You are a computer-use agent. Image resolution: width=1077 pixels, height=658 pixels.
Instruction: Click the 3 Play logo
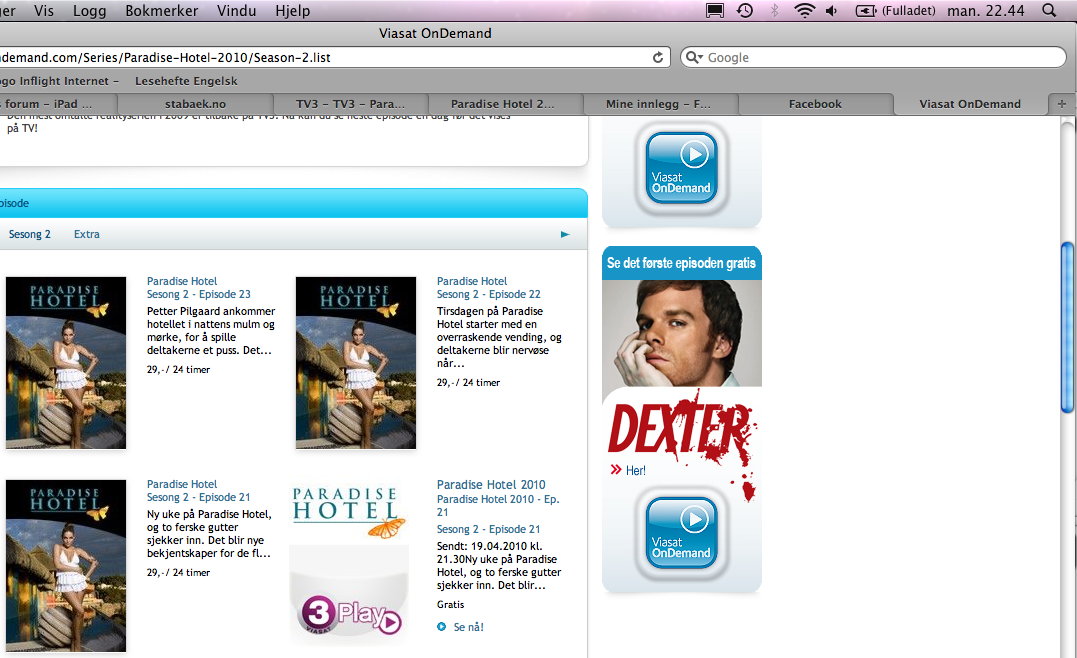[351, 613]
